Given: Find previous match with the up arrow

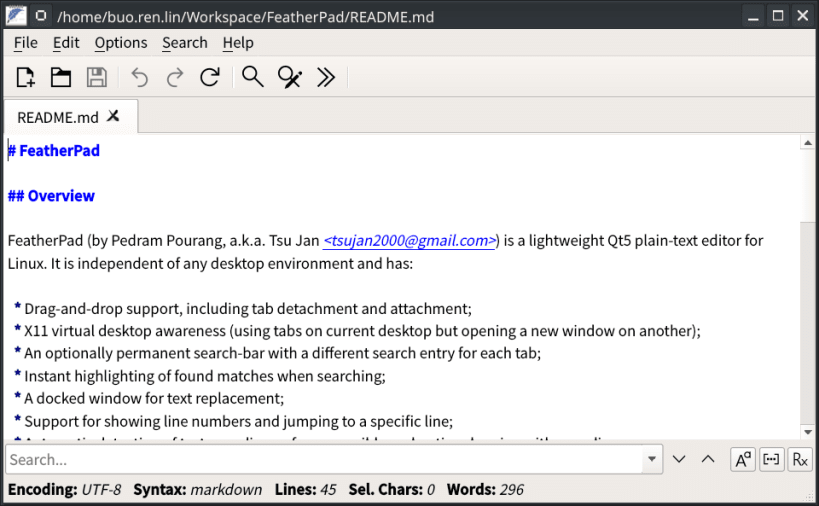Looking at the screenshot, I should coord(708,460).
